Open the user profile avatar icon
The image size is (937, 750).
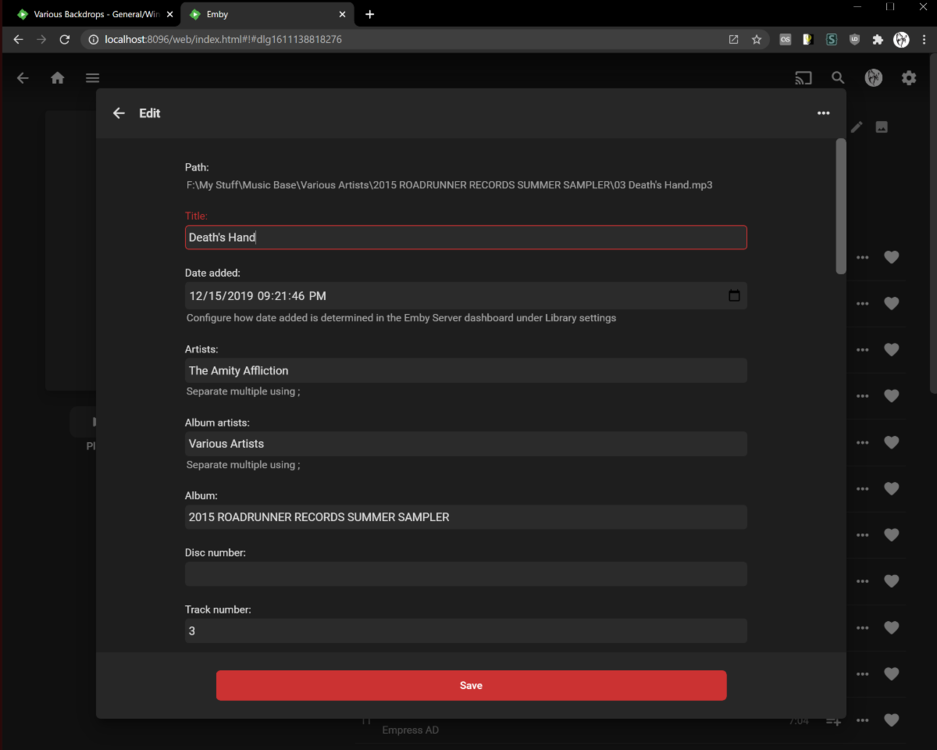pos(873,77)
